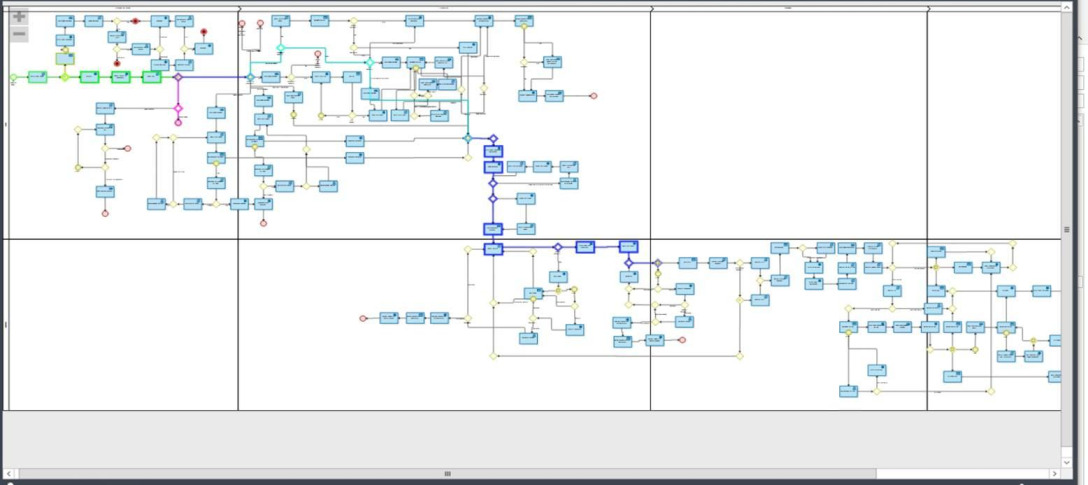Select the green start event circle
The width and height of the screenshot is (1088, 485).
click(13, 77)
